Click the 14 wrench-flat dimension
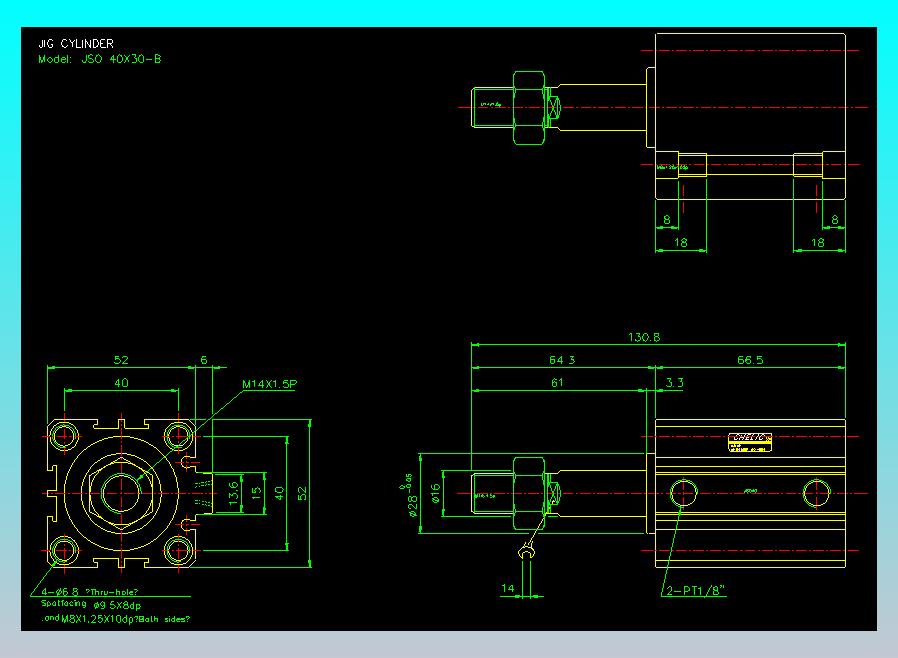This screenshot has height=658, width=898. coord(507,588)
